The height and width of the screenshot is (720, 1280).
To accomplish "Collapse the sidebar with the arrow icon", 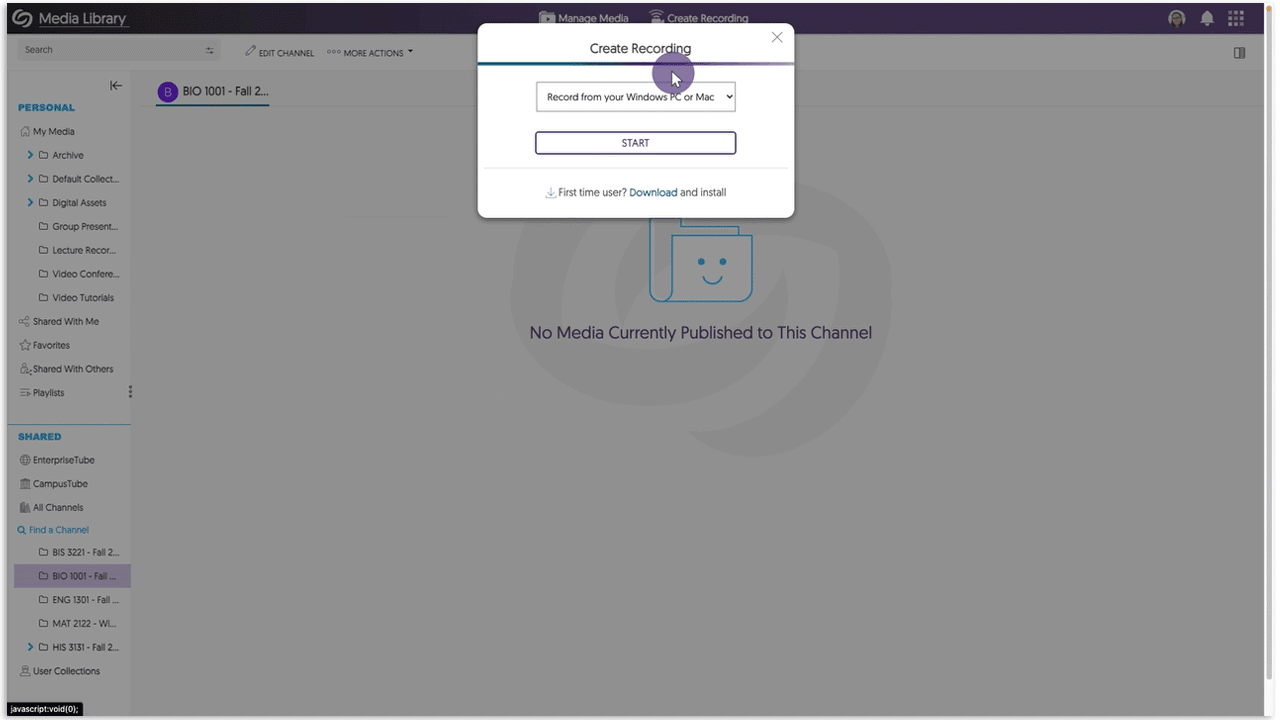I will pos(115,85).
